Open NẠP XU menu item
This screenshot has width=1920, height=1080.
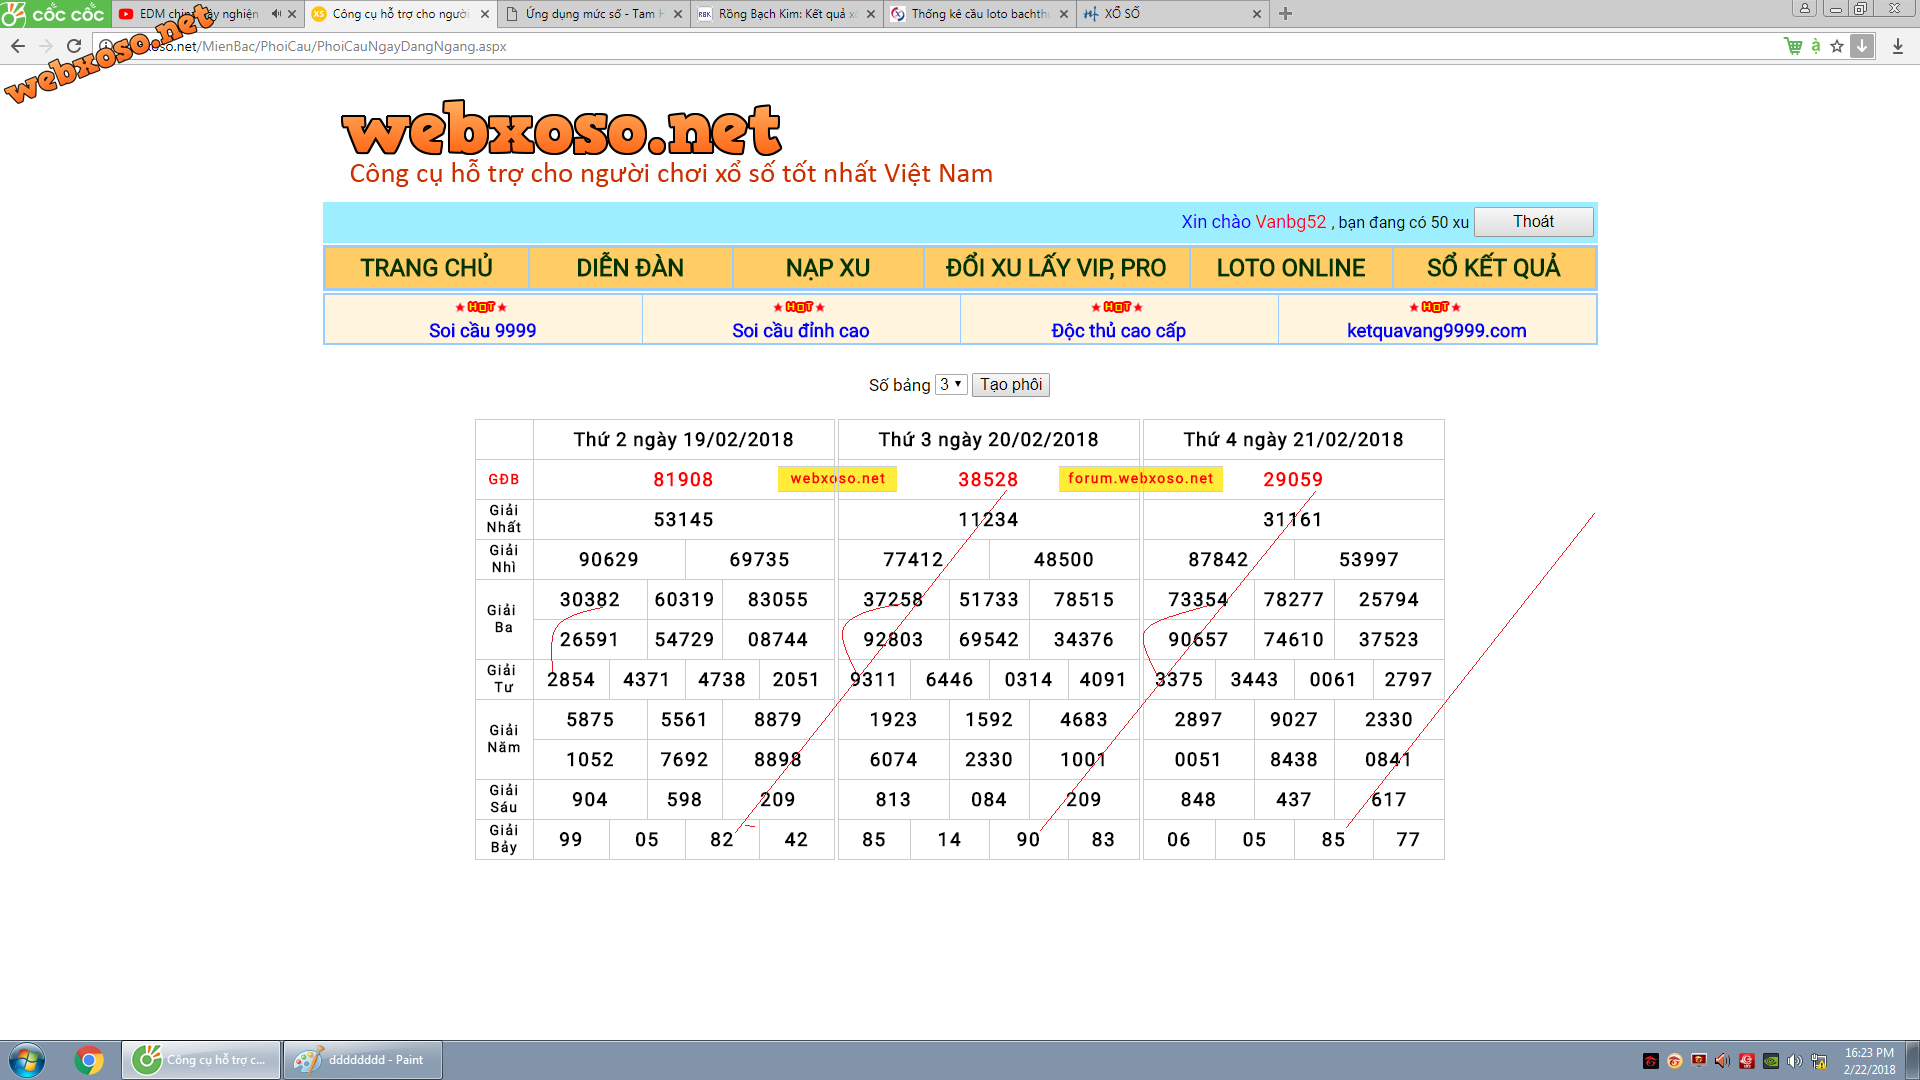coord(828,268)
